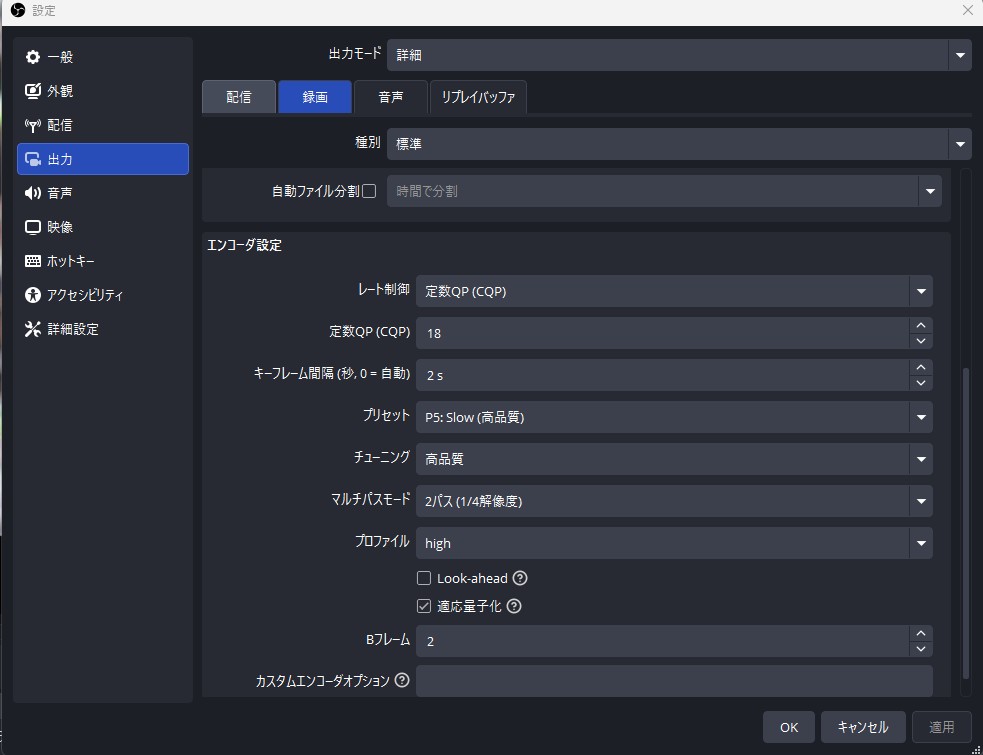
Task: Open the レート制御 dropdown
Action: click(675, 291)
